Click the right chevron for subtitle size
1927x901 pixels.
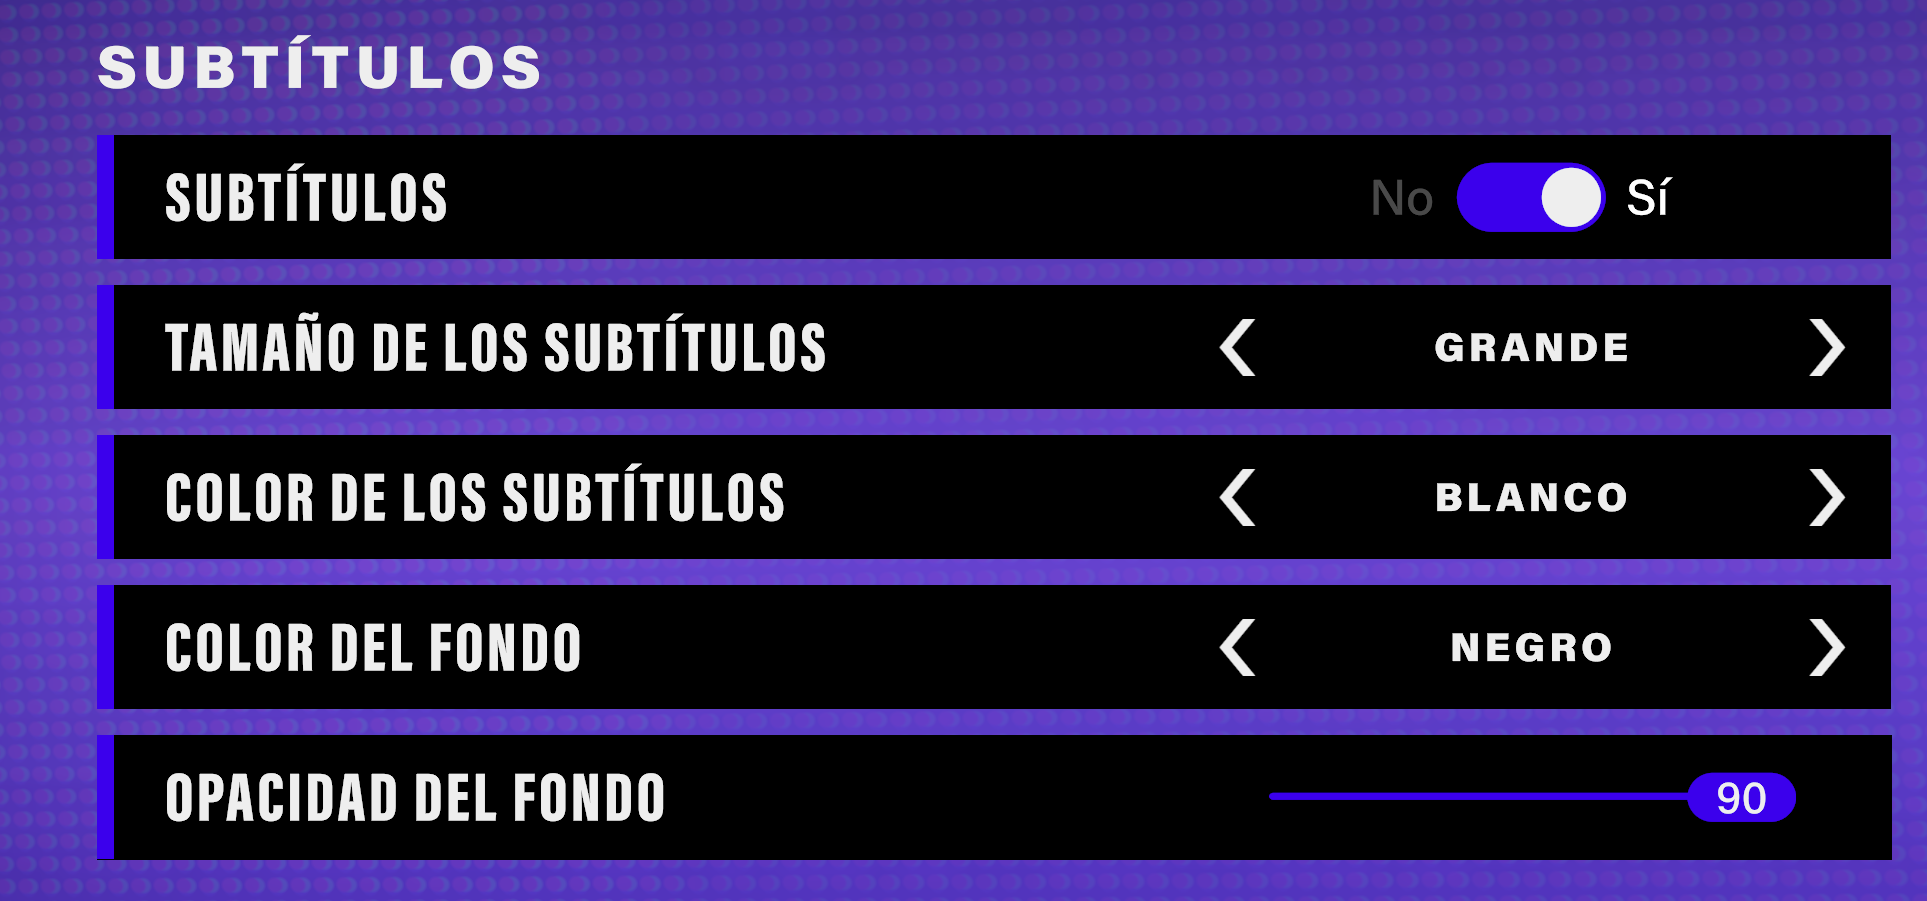[1829, 348]
